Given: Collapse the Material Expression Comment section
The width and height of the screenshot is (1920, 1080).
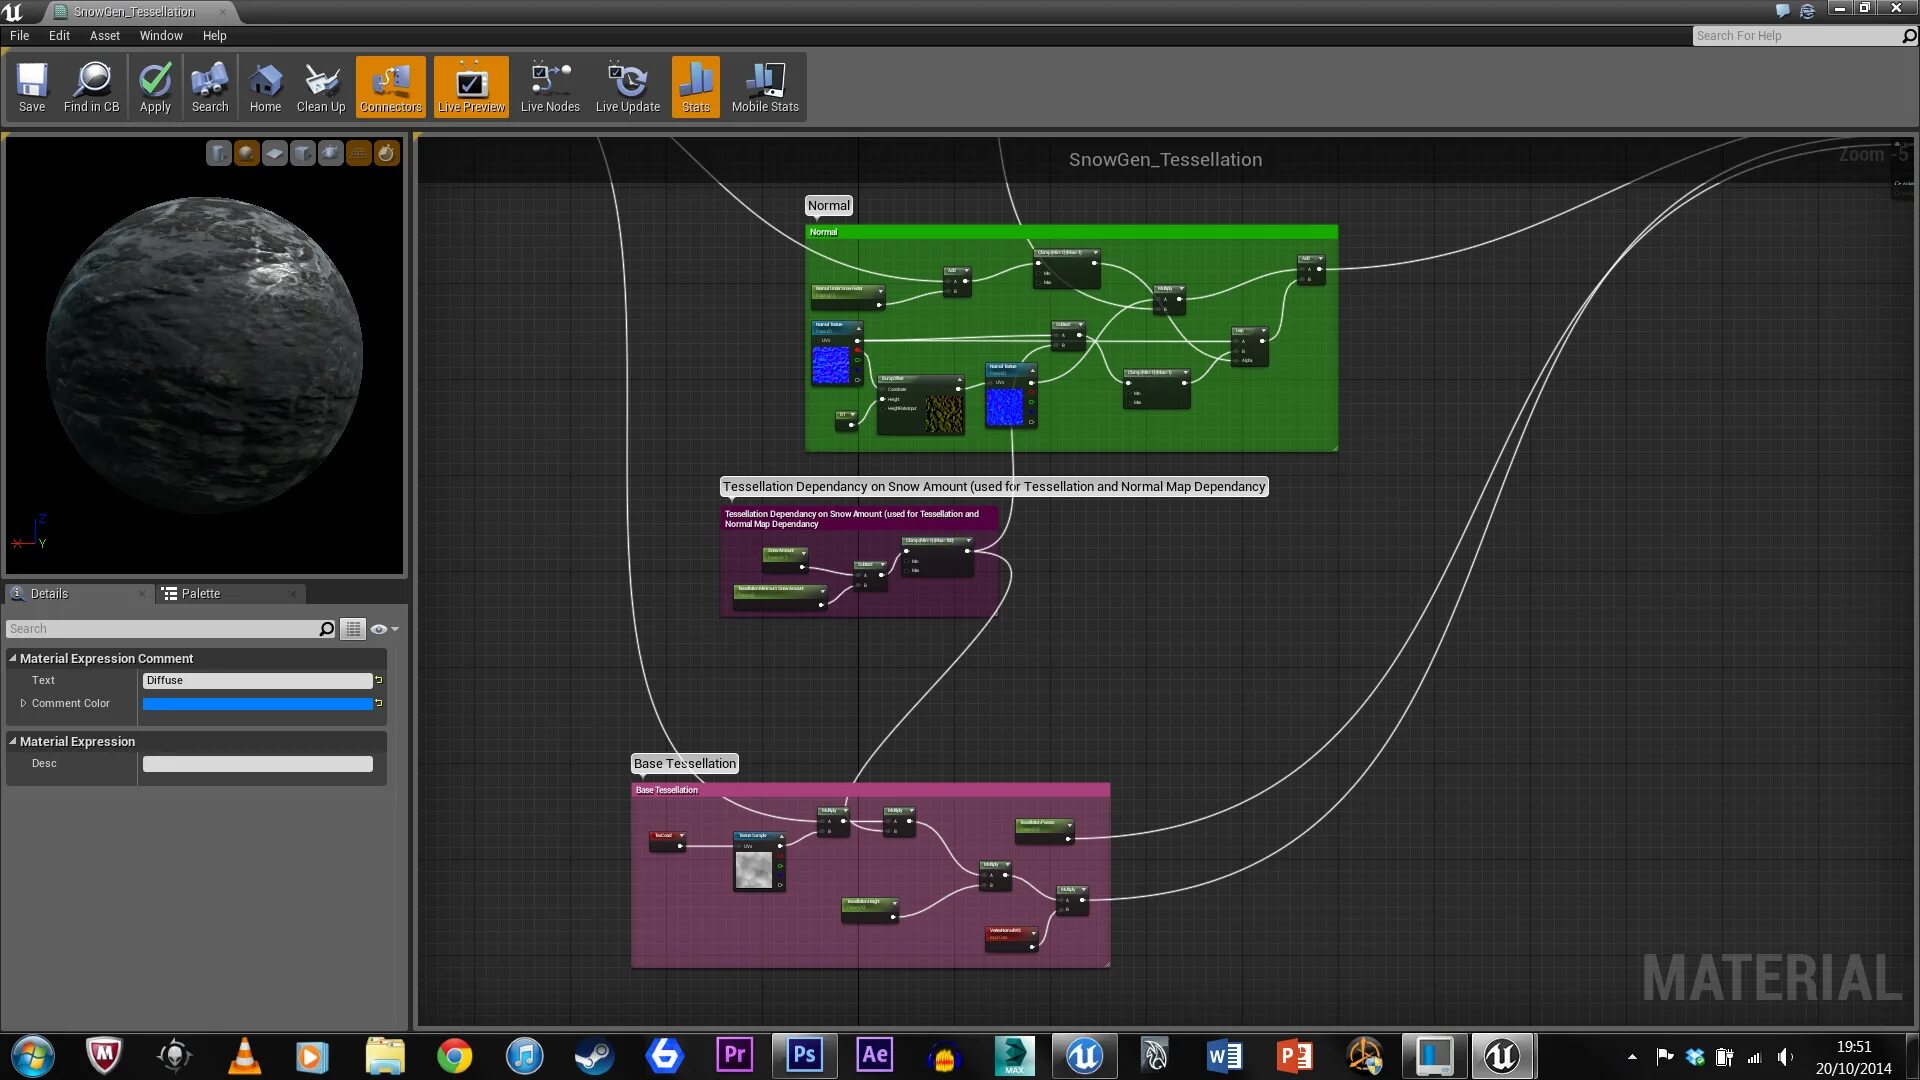Looking at the screenshot, I should tap(13, 658).
